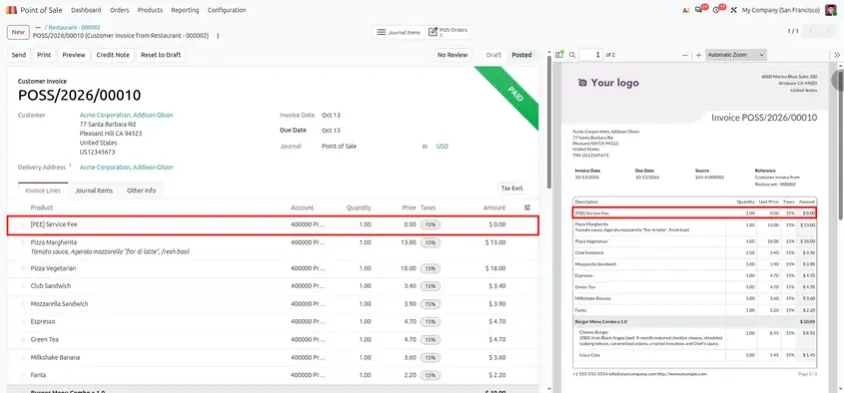Select the Espresso invoice line
Viewport: 844px width, 393px height.
[273, 321]
